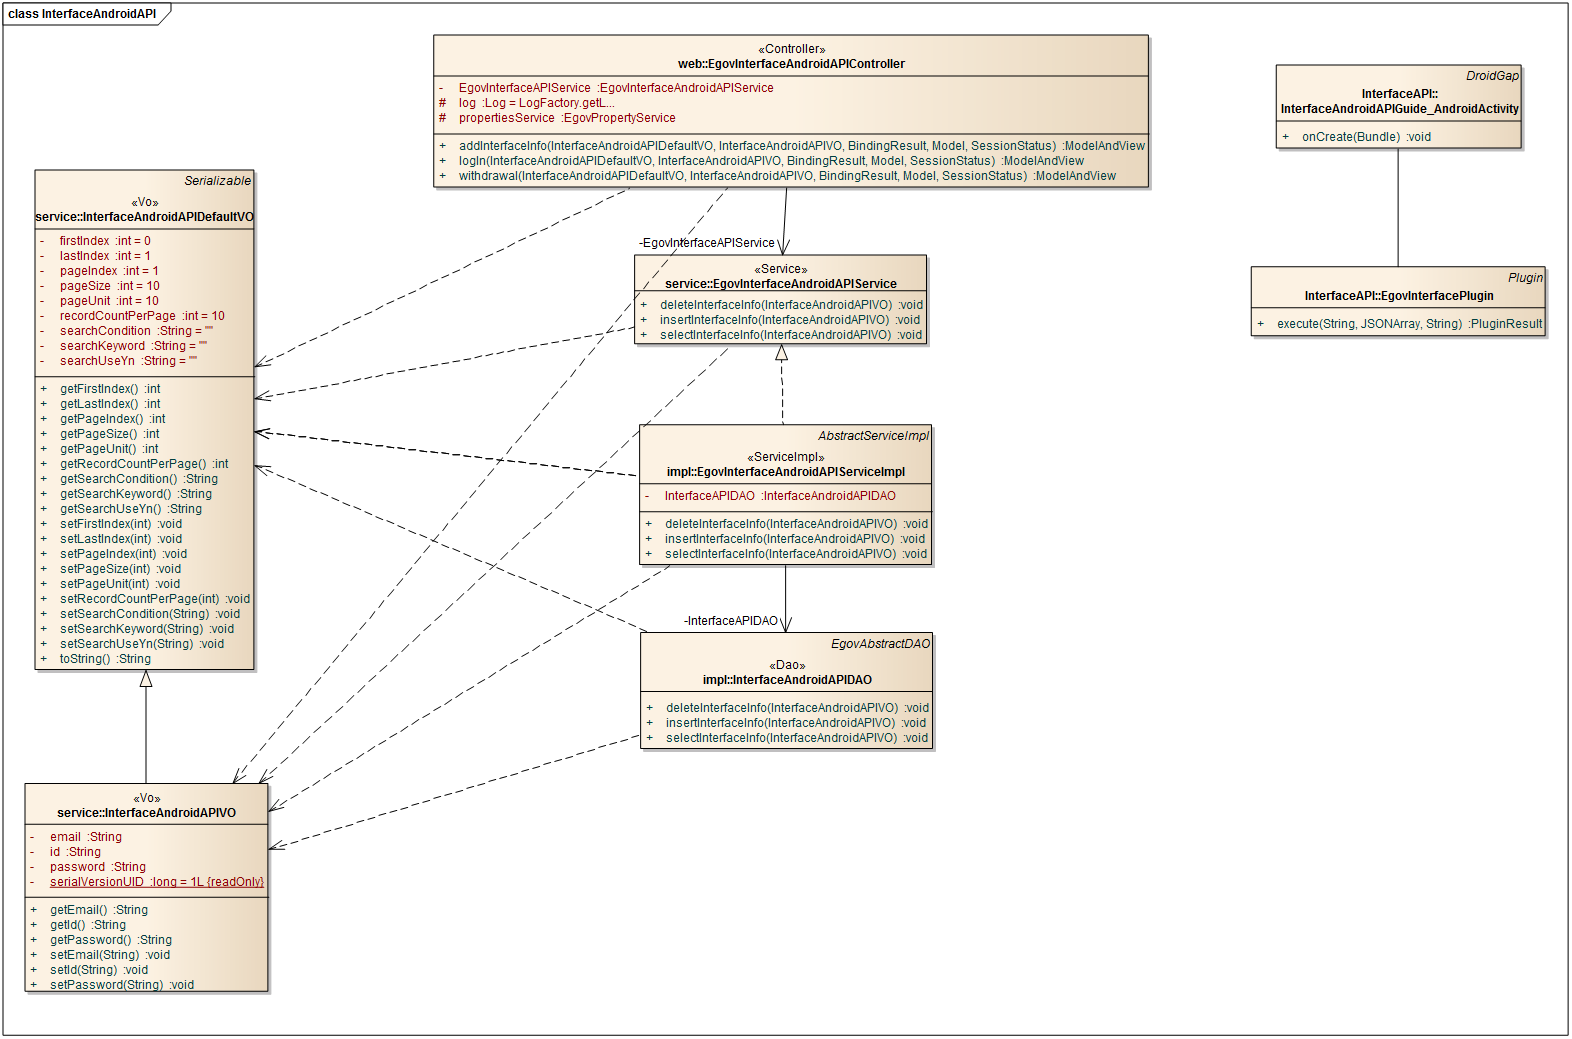Select the realization arrowhead below the Service interface
The image size is (1572, 1039).
(782, 353)
